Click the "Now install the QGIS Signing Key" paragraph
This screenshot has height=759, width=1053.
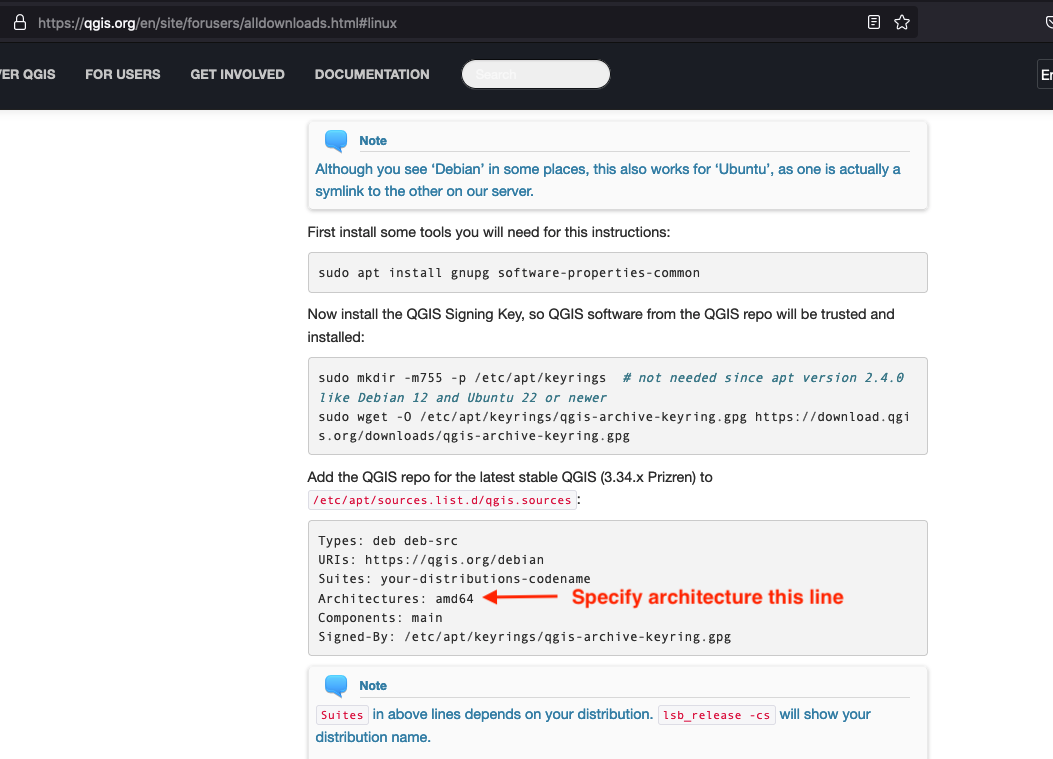tap(601, 326)
